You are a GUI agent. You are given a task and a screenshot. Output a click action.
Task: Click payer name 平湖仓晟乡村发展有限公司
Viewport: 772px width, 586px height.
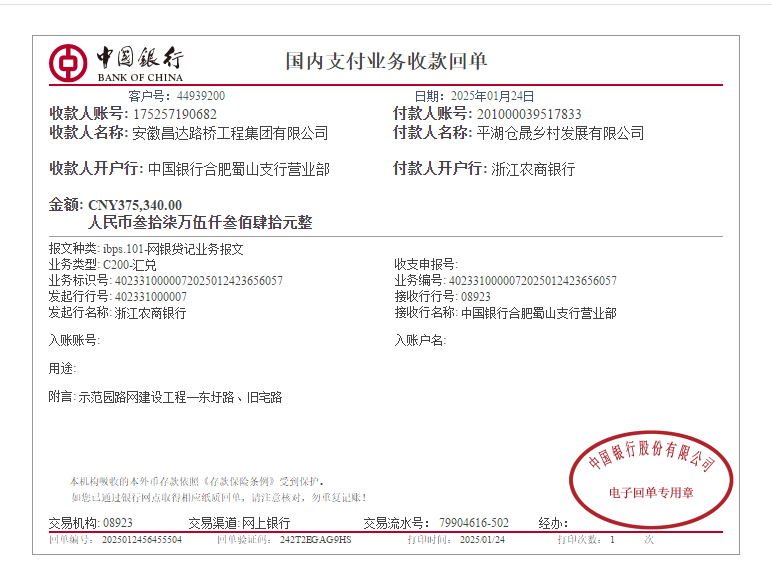[560, 133]
